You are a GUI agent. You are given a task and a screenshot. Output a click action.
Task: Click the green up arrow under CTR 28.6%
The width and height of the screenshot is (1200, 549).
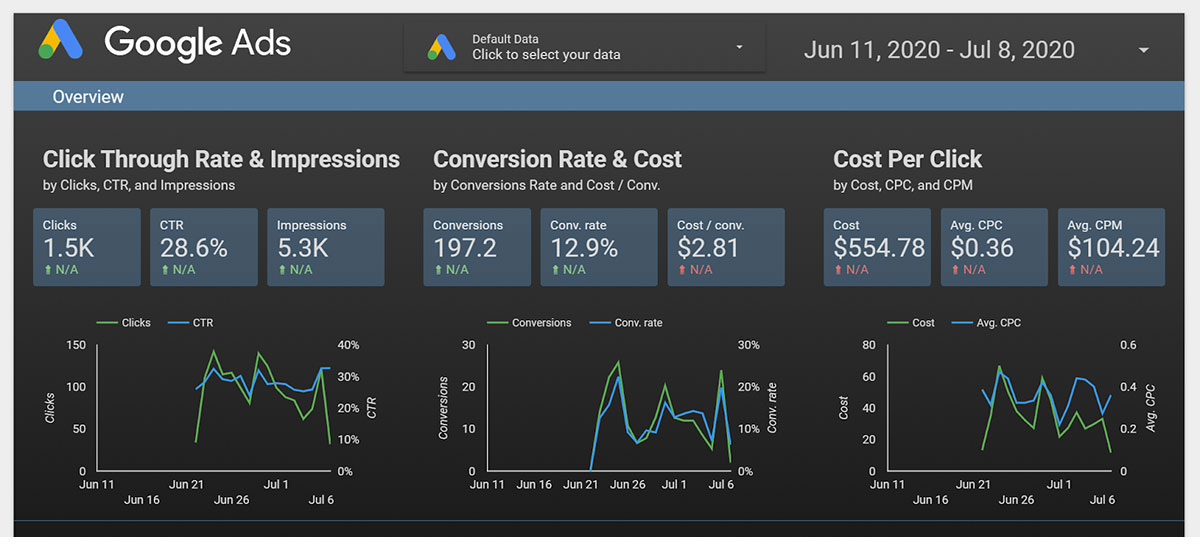coord(164,270)
